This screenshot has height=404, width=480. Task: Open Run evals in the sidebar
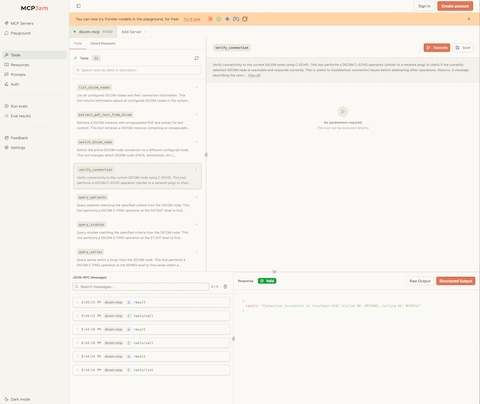coord(16,106)
